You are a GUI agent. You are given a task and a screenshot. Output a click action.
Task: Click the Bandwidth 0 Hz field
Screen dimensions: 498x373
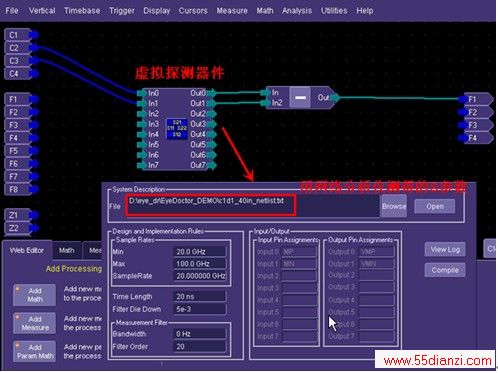199,334
